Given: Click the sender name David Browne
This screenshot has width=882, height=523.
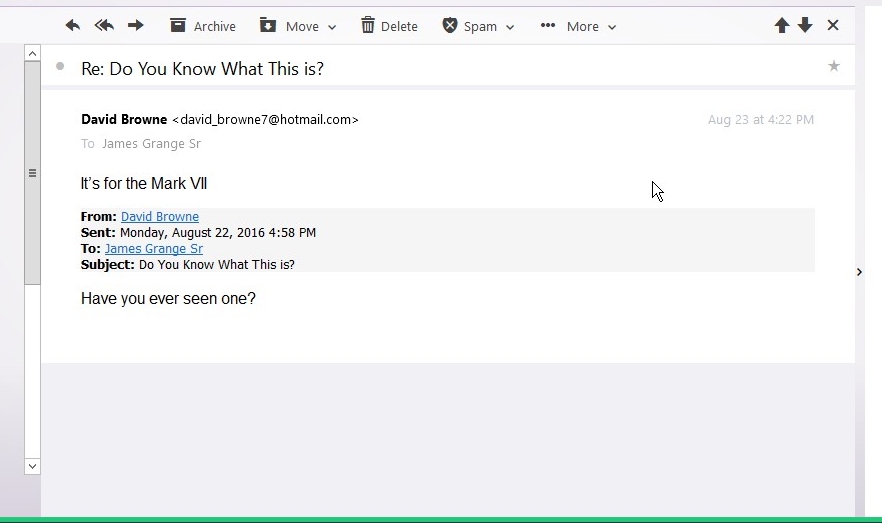Looking at the screenshot, I should click(124, 119).
